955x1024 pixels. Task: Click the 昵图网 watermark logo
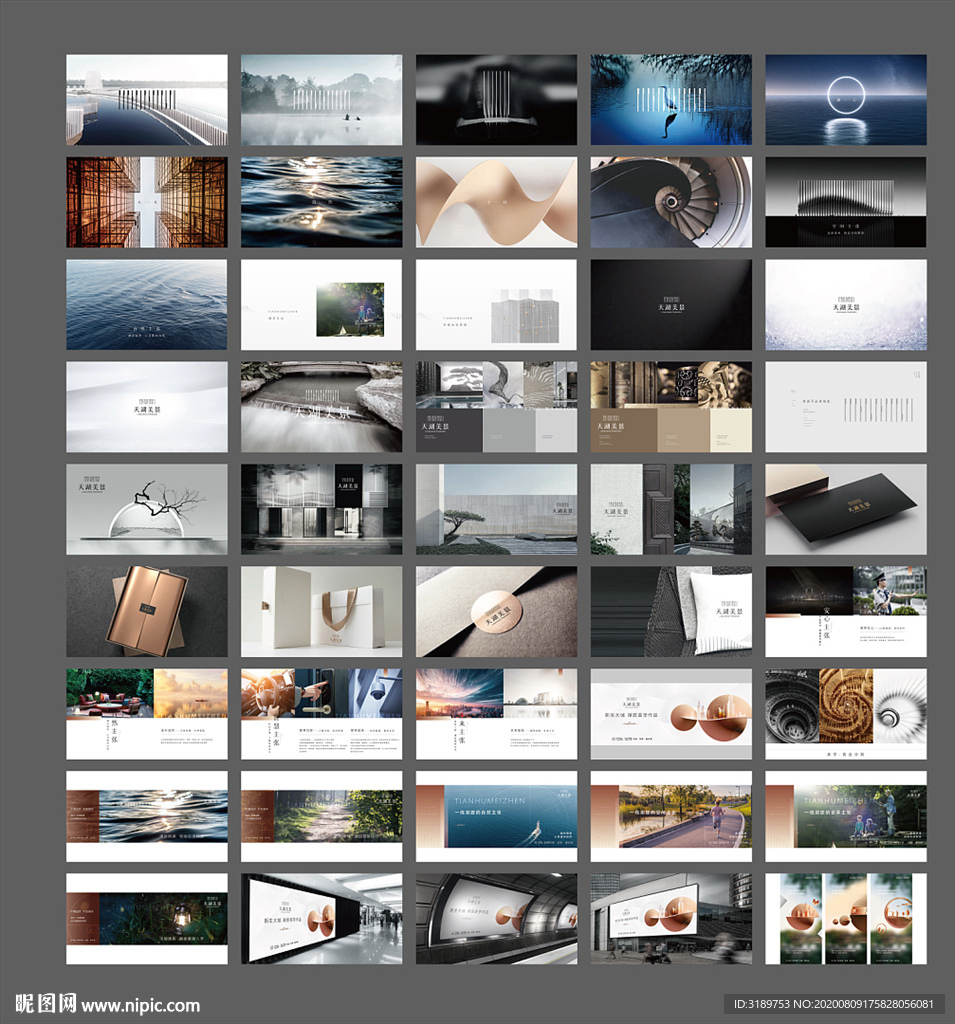click(45, 1004)
